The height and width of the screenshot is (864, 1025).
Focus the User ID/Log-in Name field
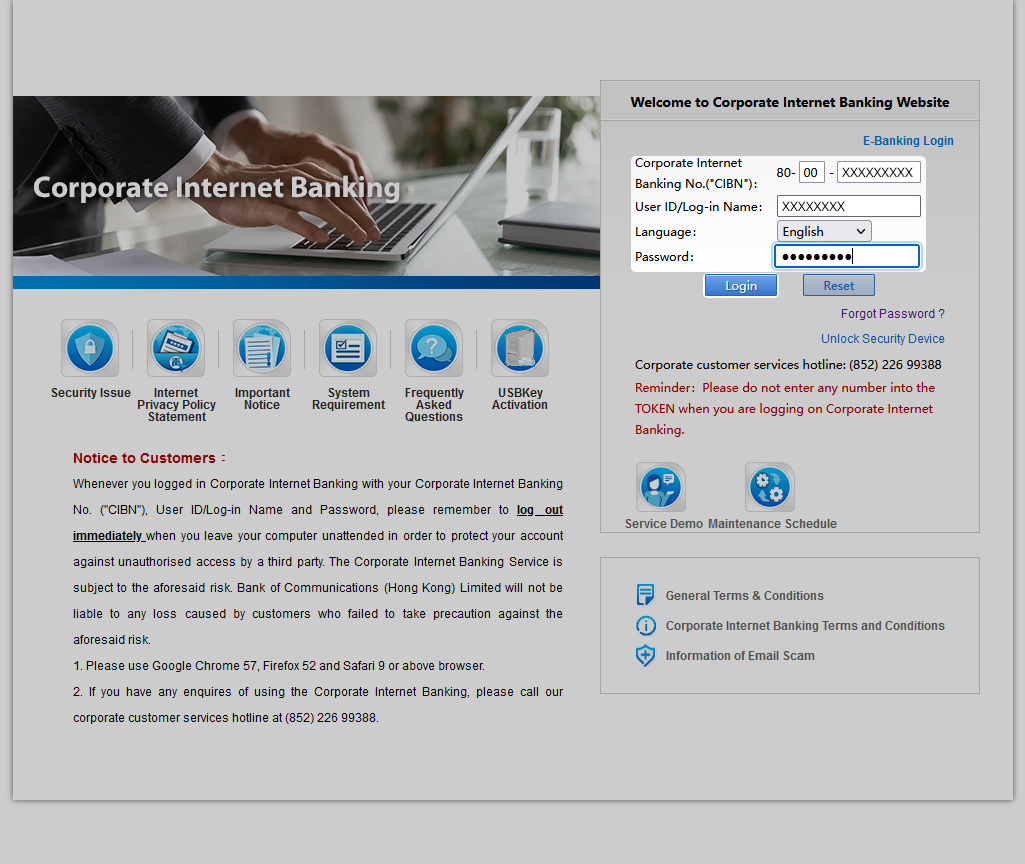coord(848,206)
